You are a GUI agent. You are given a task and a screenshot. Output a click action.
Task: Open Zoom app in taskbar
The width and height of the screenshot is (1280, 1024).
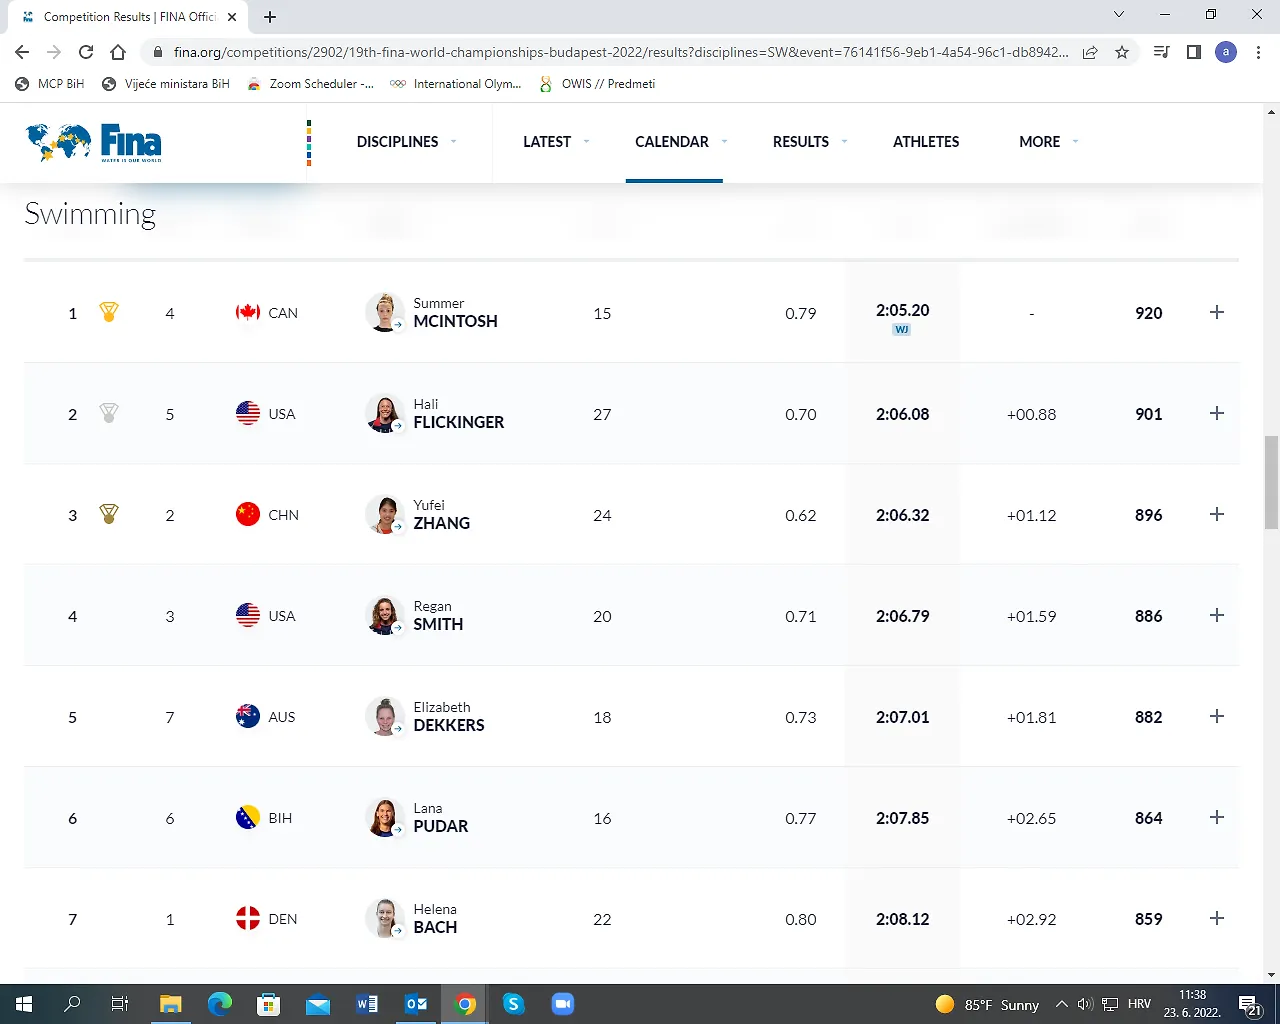(562, 1004)
